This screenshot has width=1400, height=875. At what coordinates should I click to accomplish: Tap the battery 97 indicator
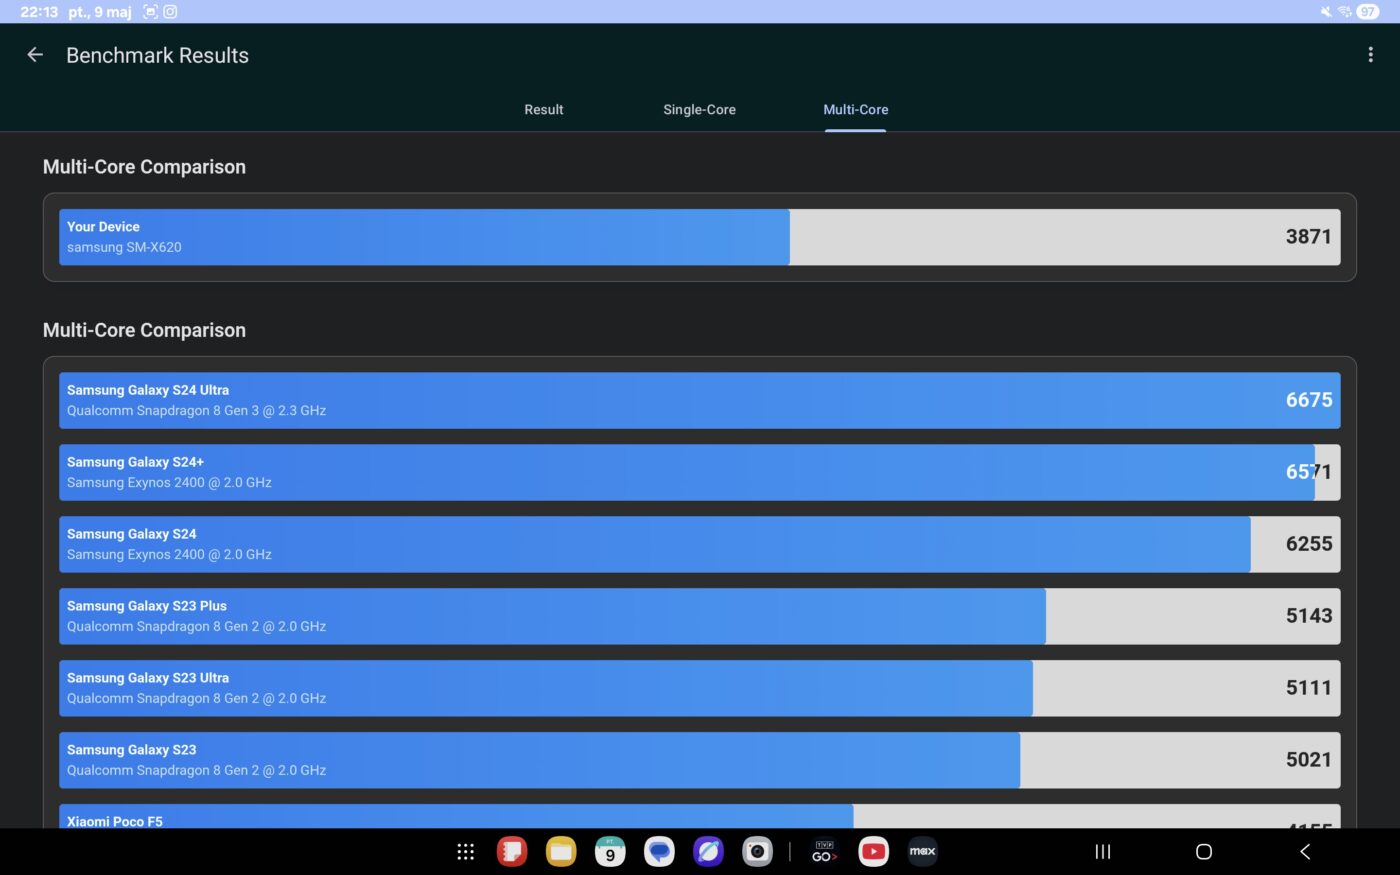[1367, 12]
